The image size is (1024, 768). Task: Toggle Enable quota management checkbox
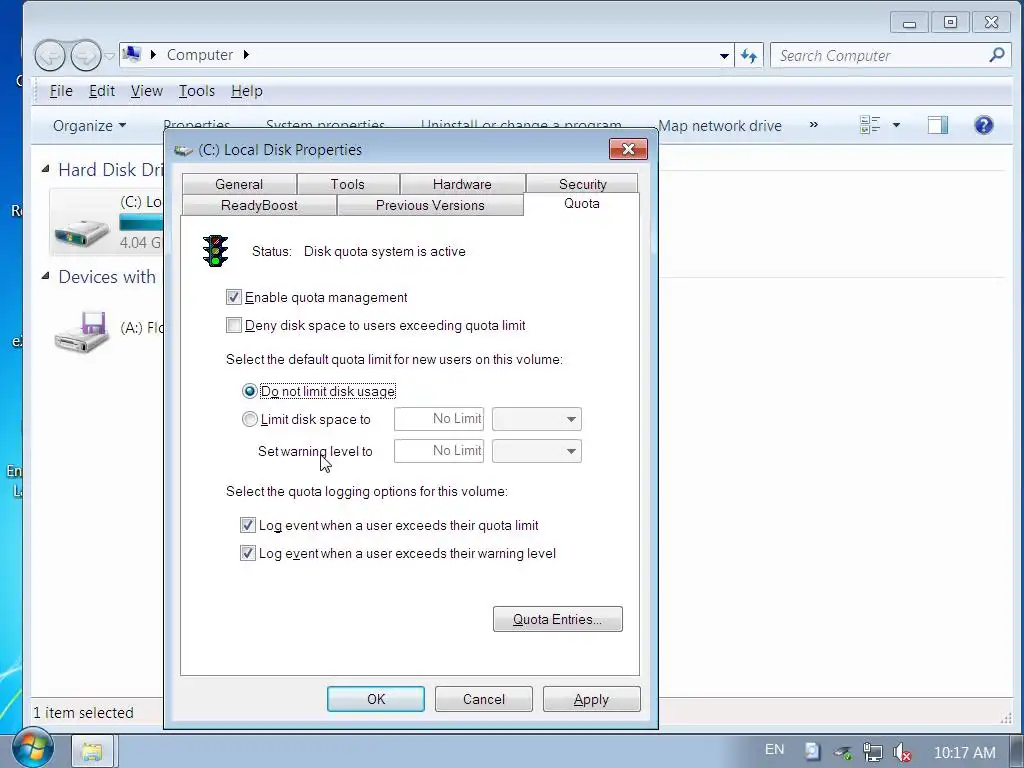[234, 297]
